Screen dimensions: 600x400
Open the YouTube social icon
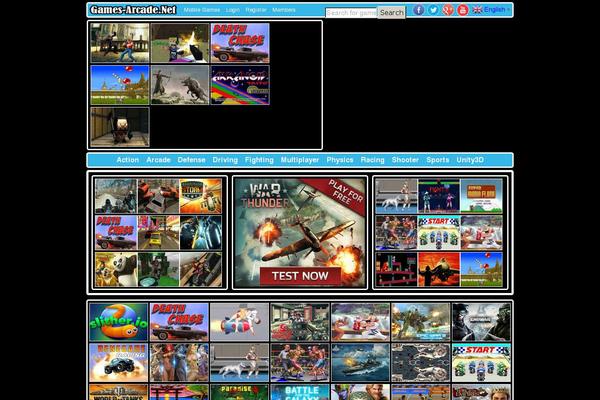tap(463, 10)
